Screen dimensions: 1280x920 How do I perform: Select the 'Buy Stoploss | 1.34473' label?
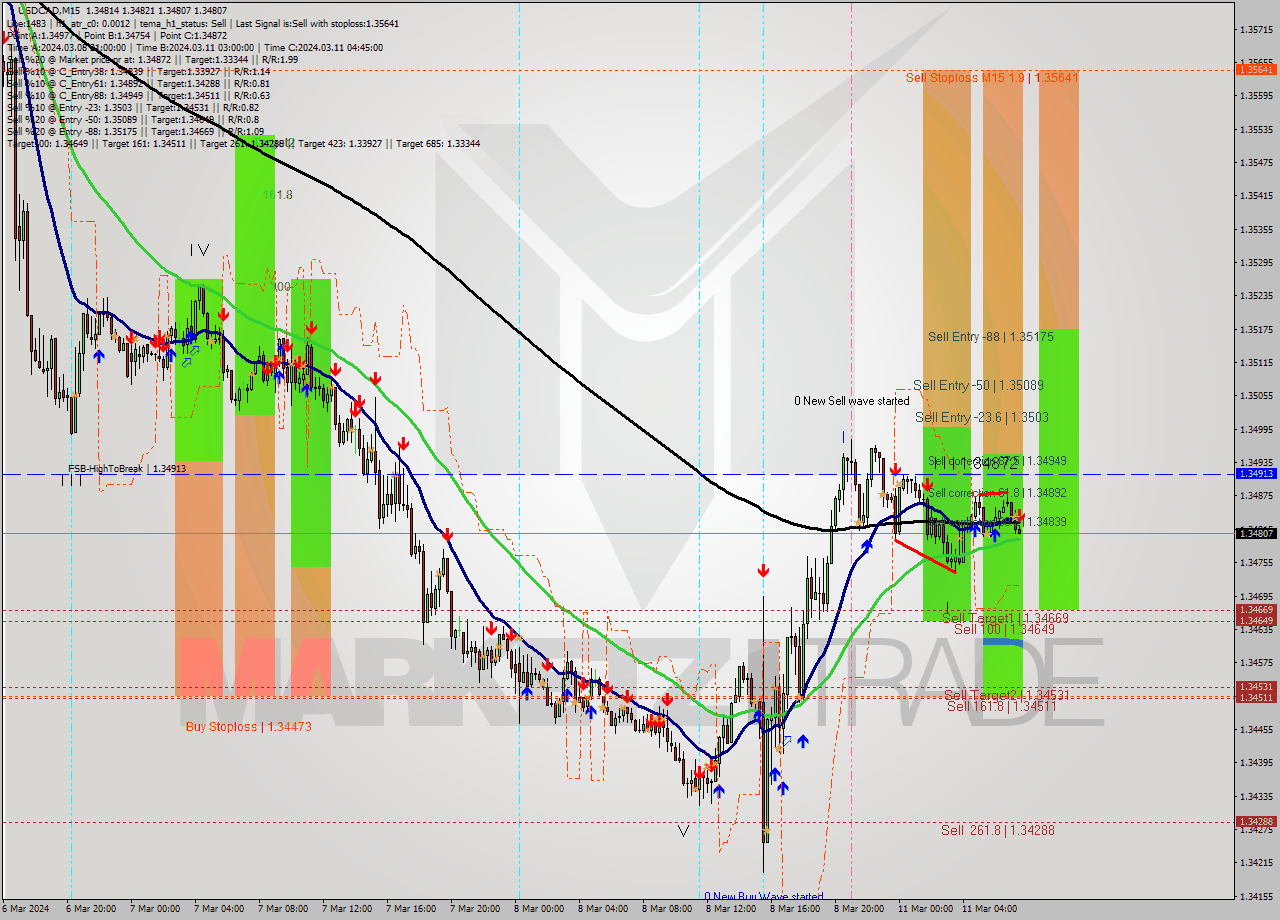[248, 727]
